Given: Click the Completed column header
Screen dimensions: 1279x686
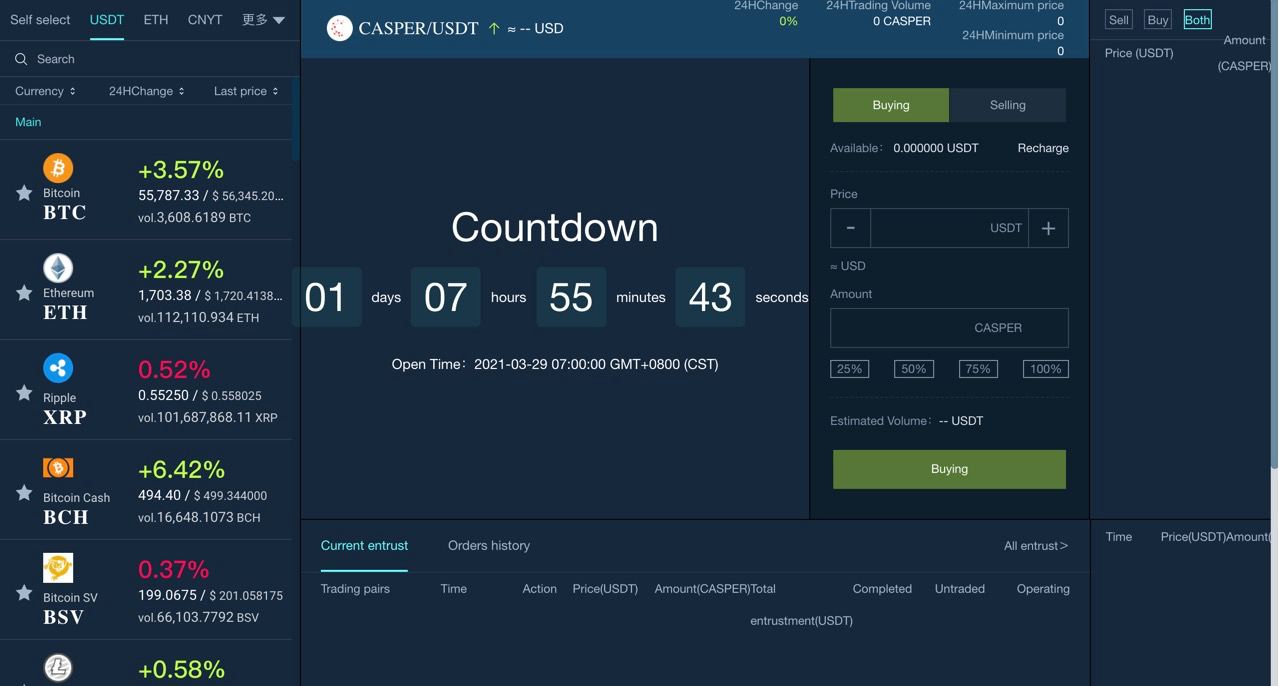Looking at the screenshot, I should (882, 589).
